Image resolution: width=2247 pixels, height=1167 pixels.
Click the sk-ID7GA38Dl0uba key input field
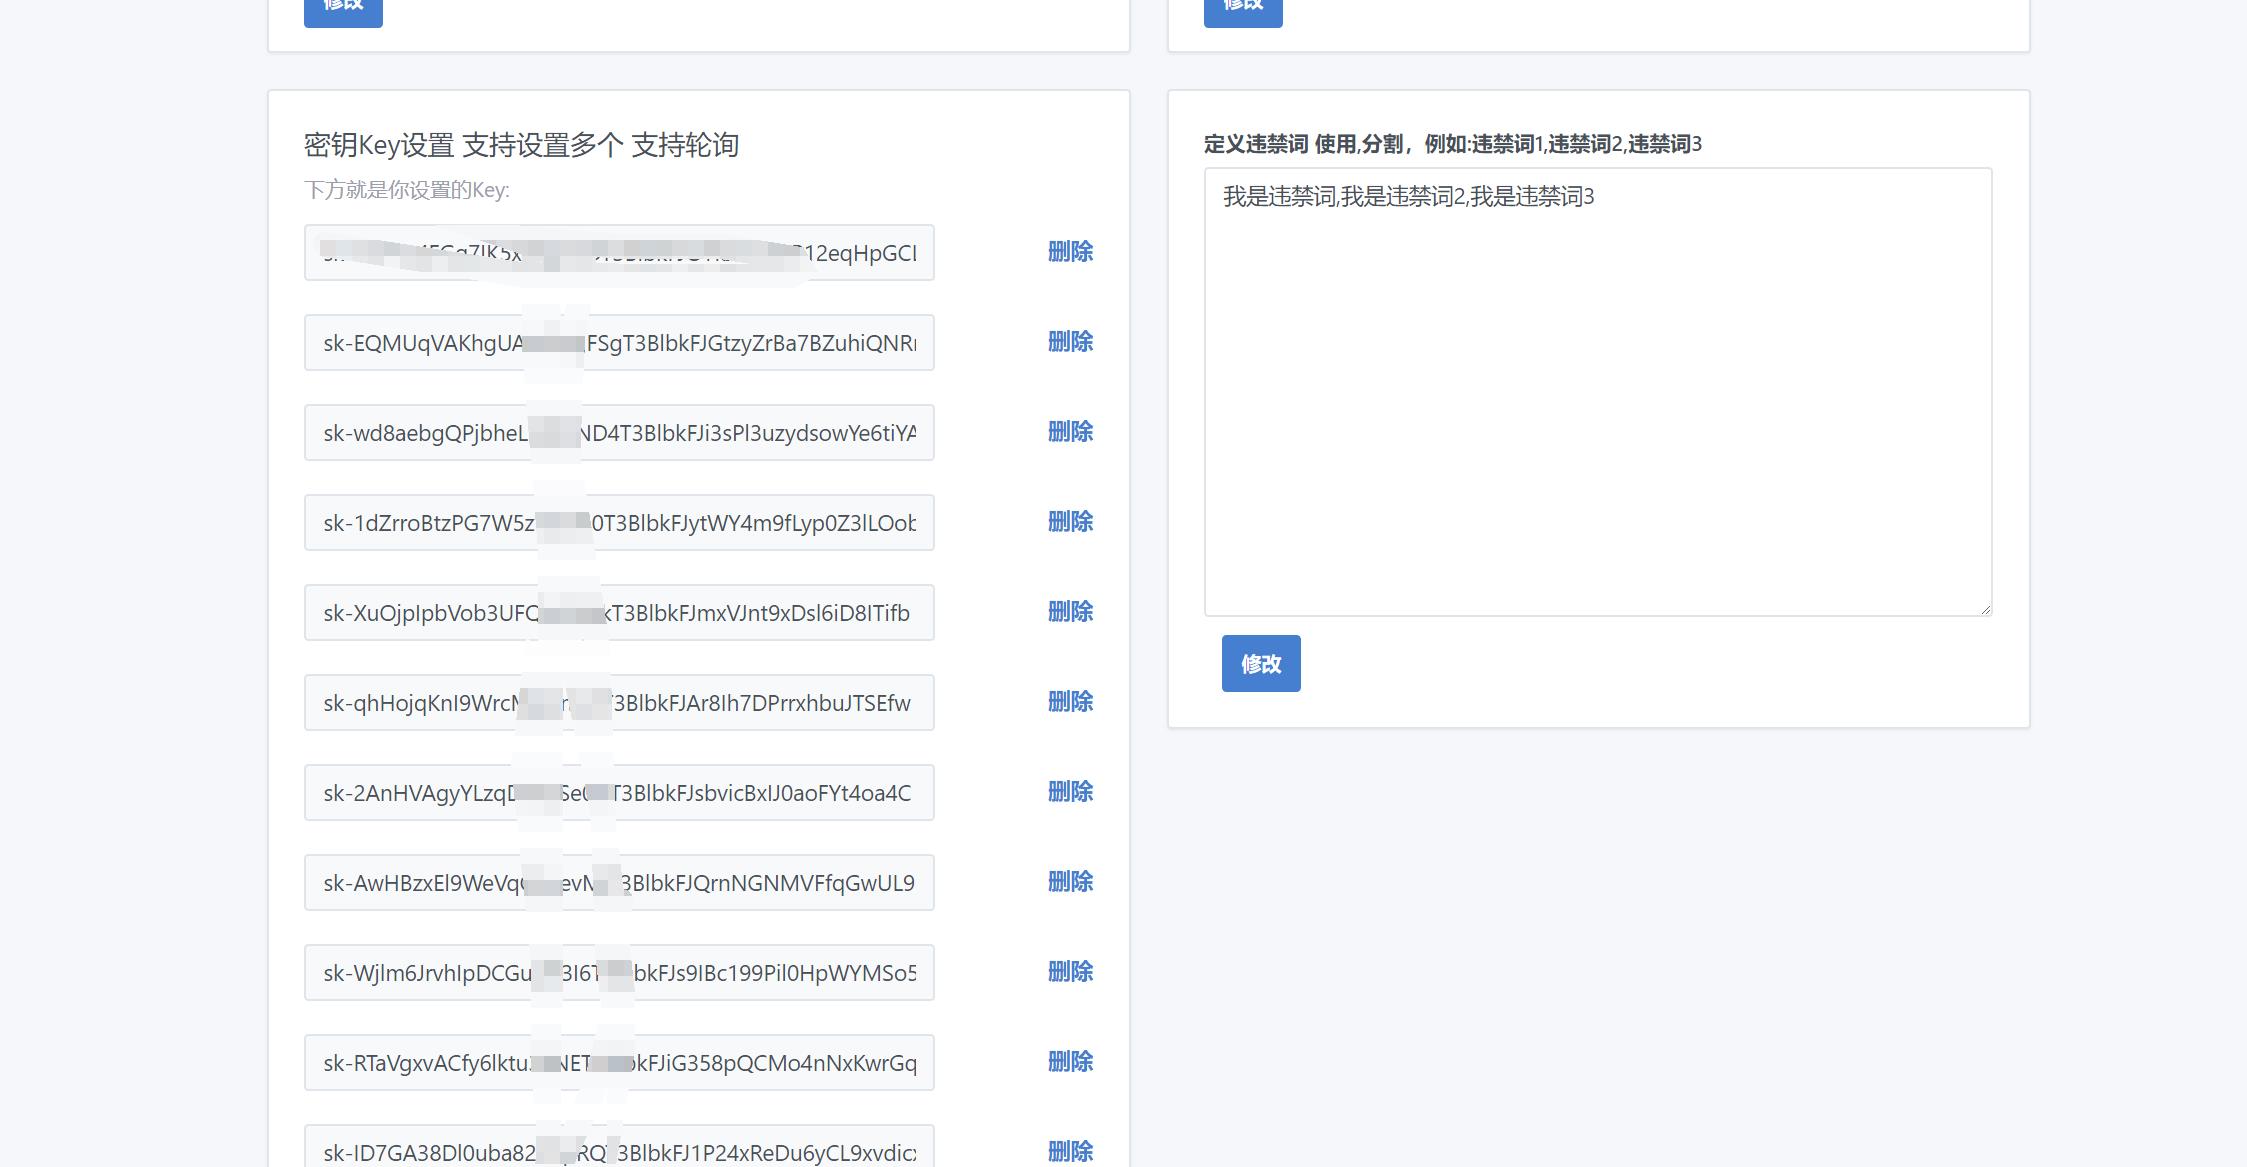[618, 1149]
